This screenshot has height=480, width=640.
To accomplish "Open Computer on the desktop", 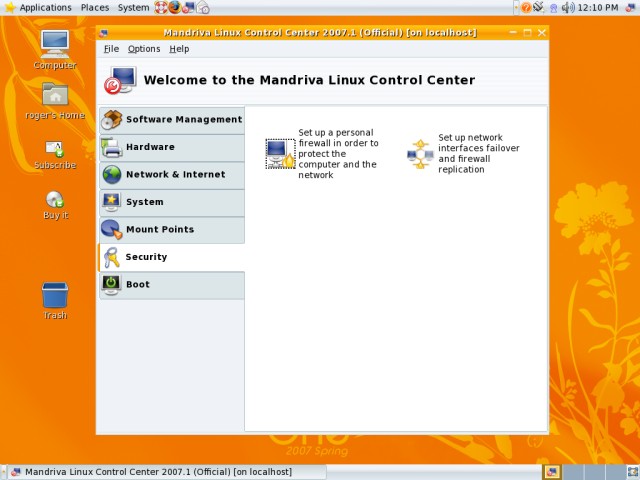I will point(55,50).
